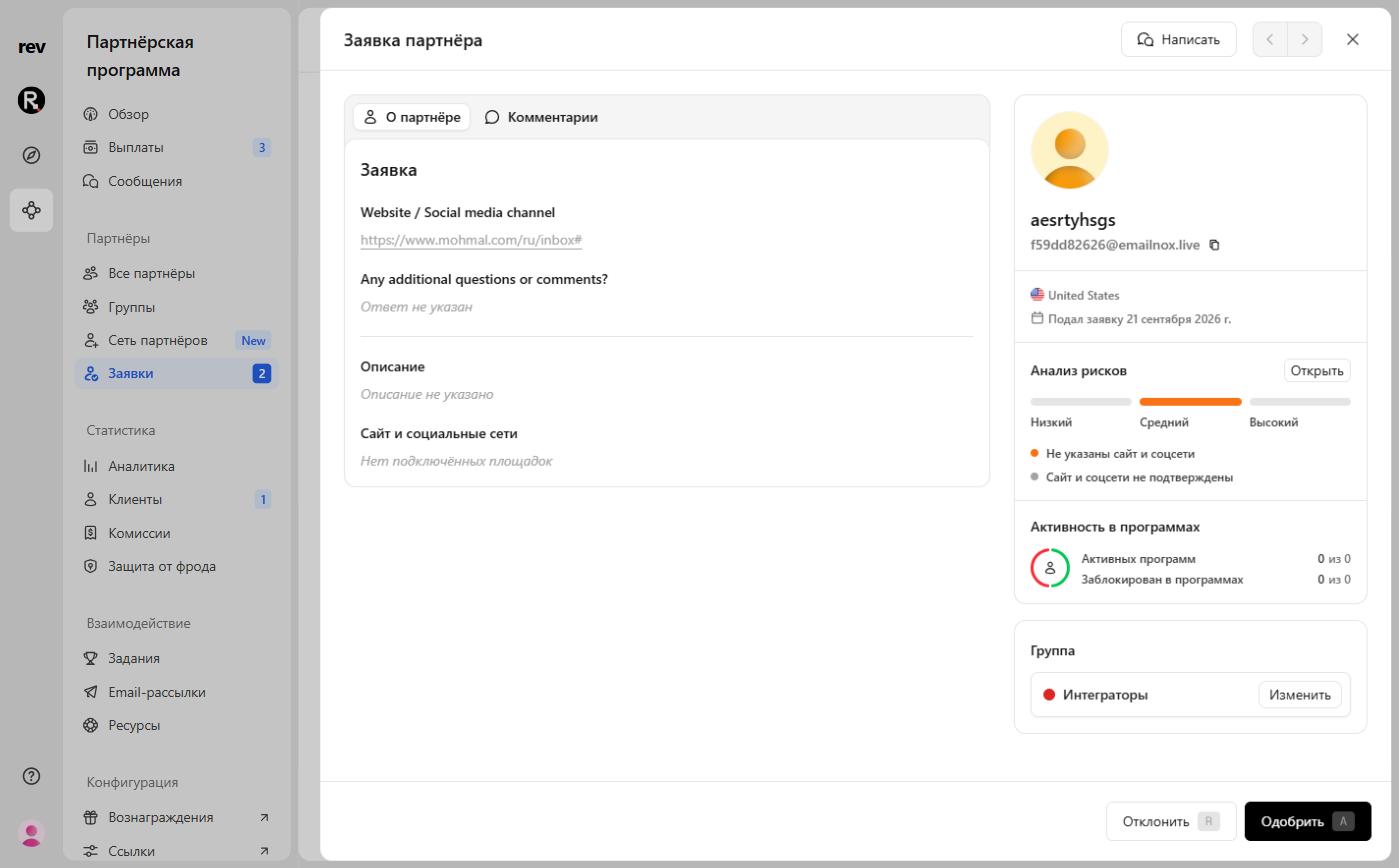
Task: Open Комиссии page
Action: coord(176,533)
